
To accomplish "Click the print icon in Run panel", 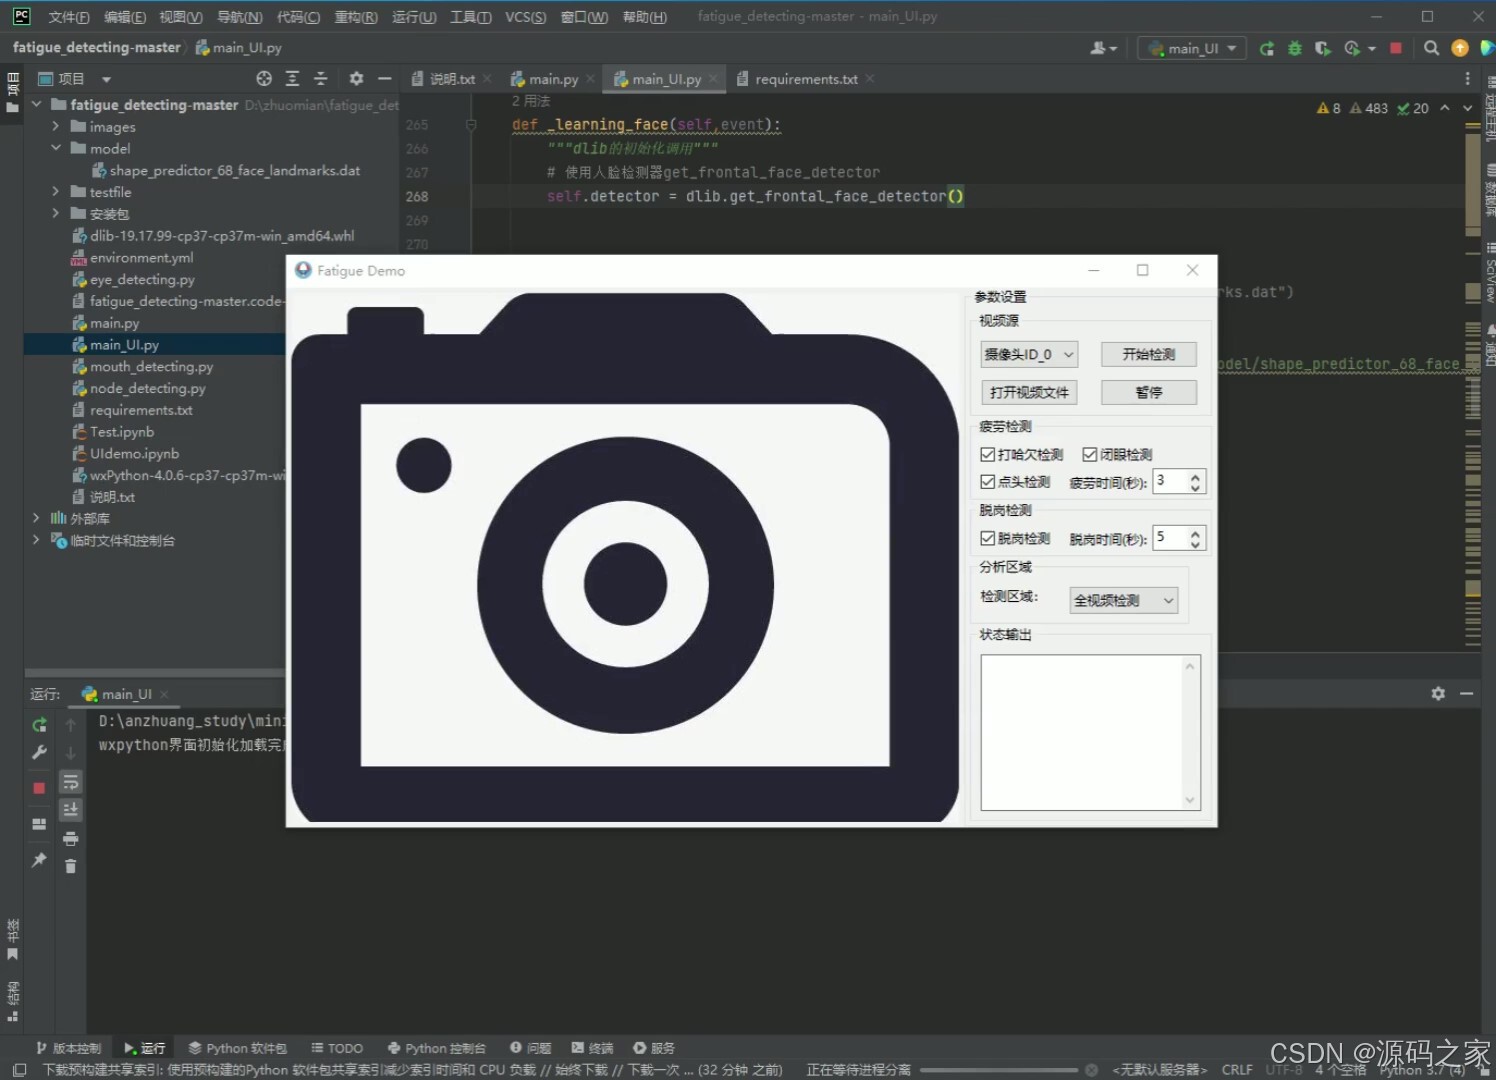I will point(70,838).
